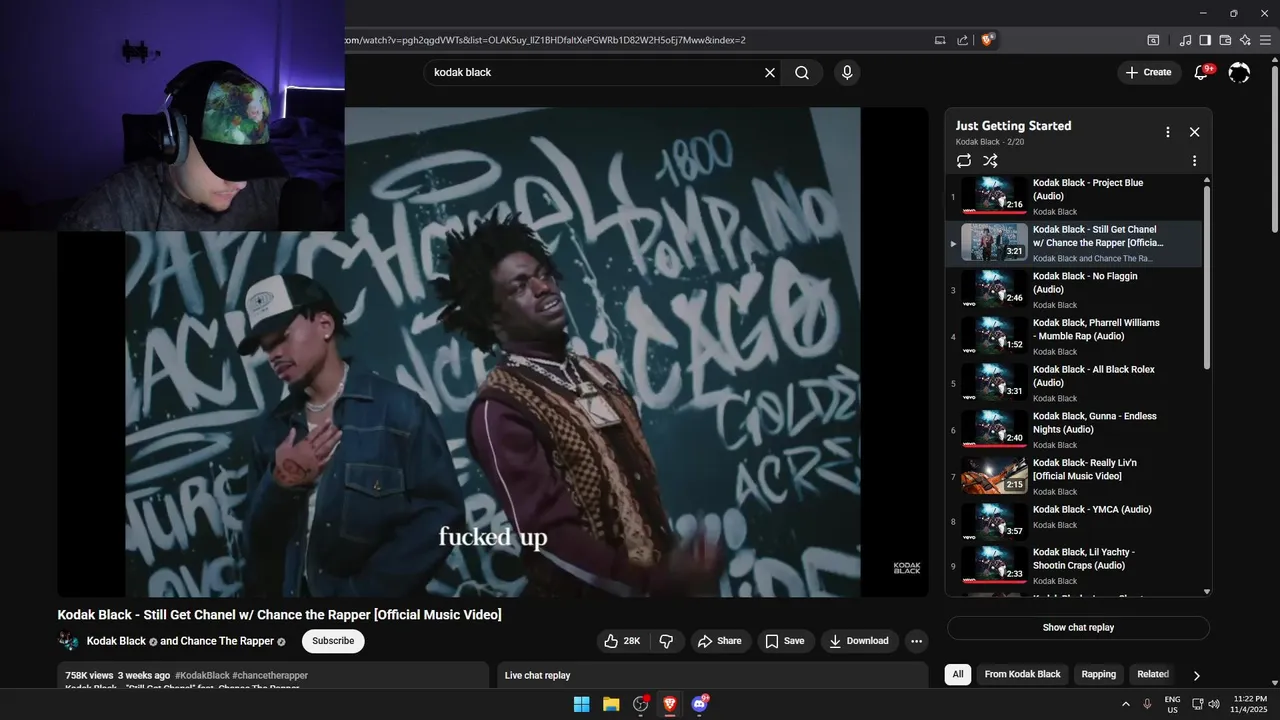This screenshot has height=720, width=1280.
Task: Click the share page icon in address bar
Action: 962,40
